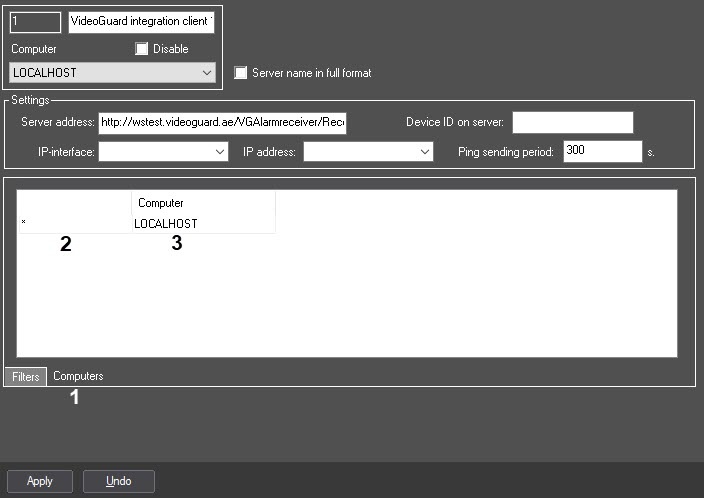704x498 pixels.
Task: Expand the IP-interface dropdown
Action: pos(163,152)
